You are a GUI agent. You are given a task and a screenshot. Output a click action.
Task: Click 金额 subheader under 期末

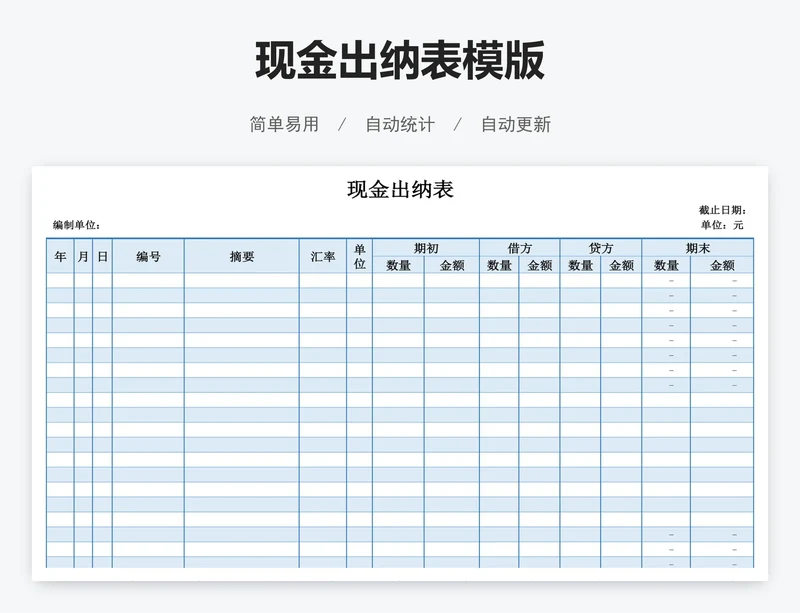point(722,265)
